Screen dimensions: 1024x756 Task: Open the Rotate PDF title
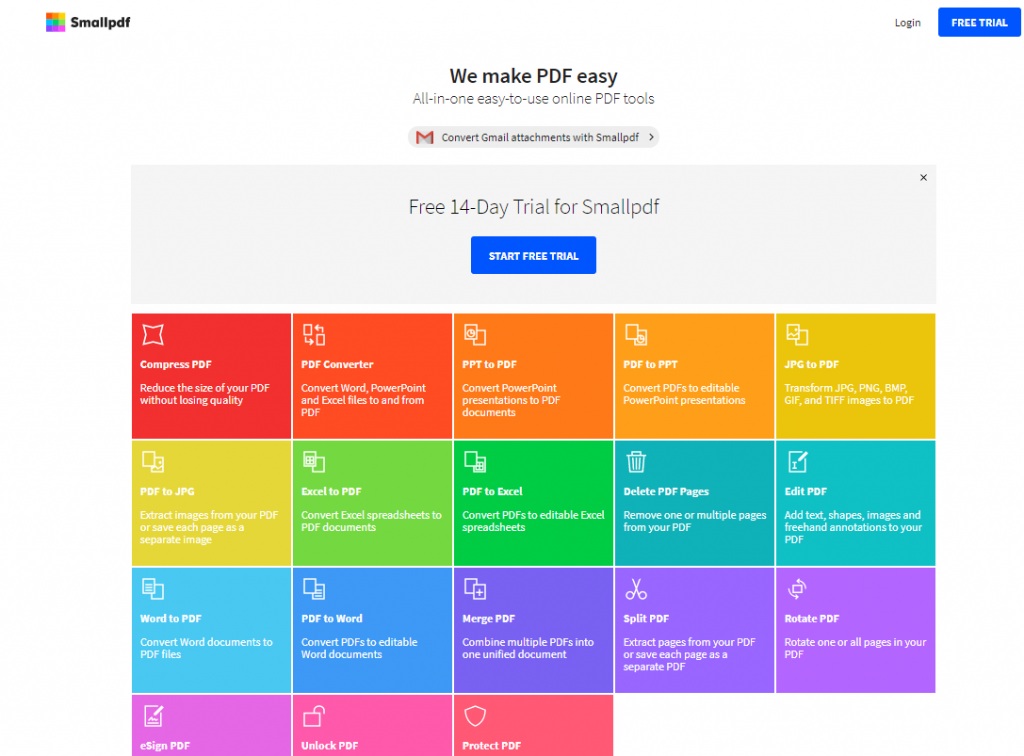812,618
